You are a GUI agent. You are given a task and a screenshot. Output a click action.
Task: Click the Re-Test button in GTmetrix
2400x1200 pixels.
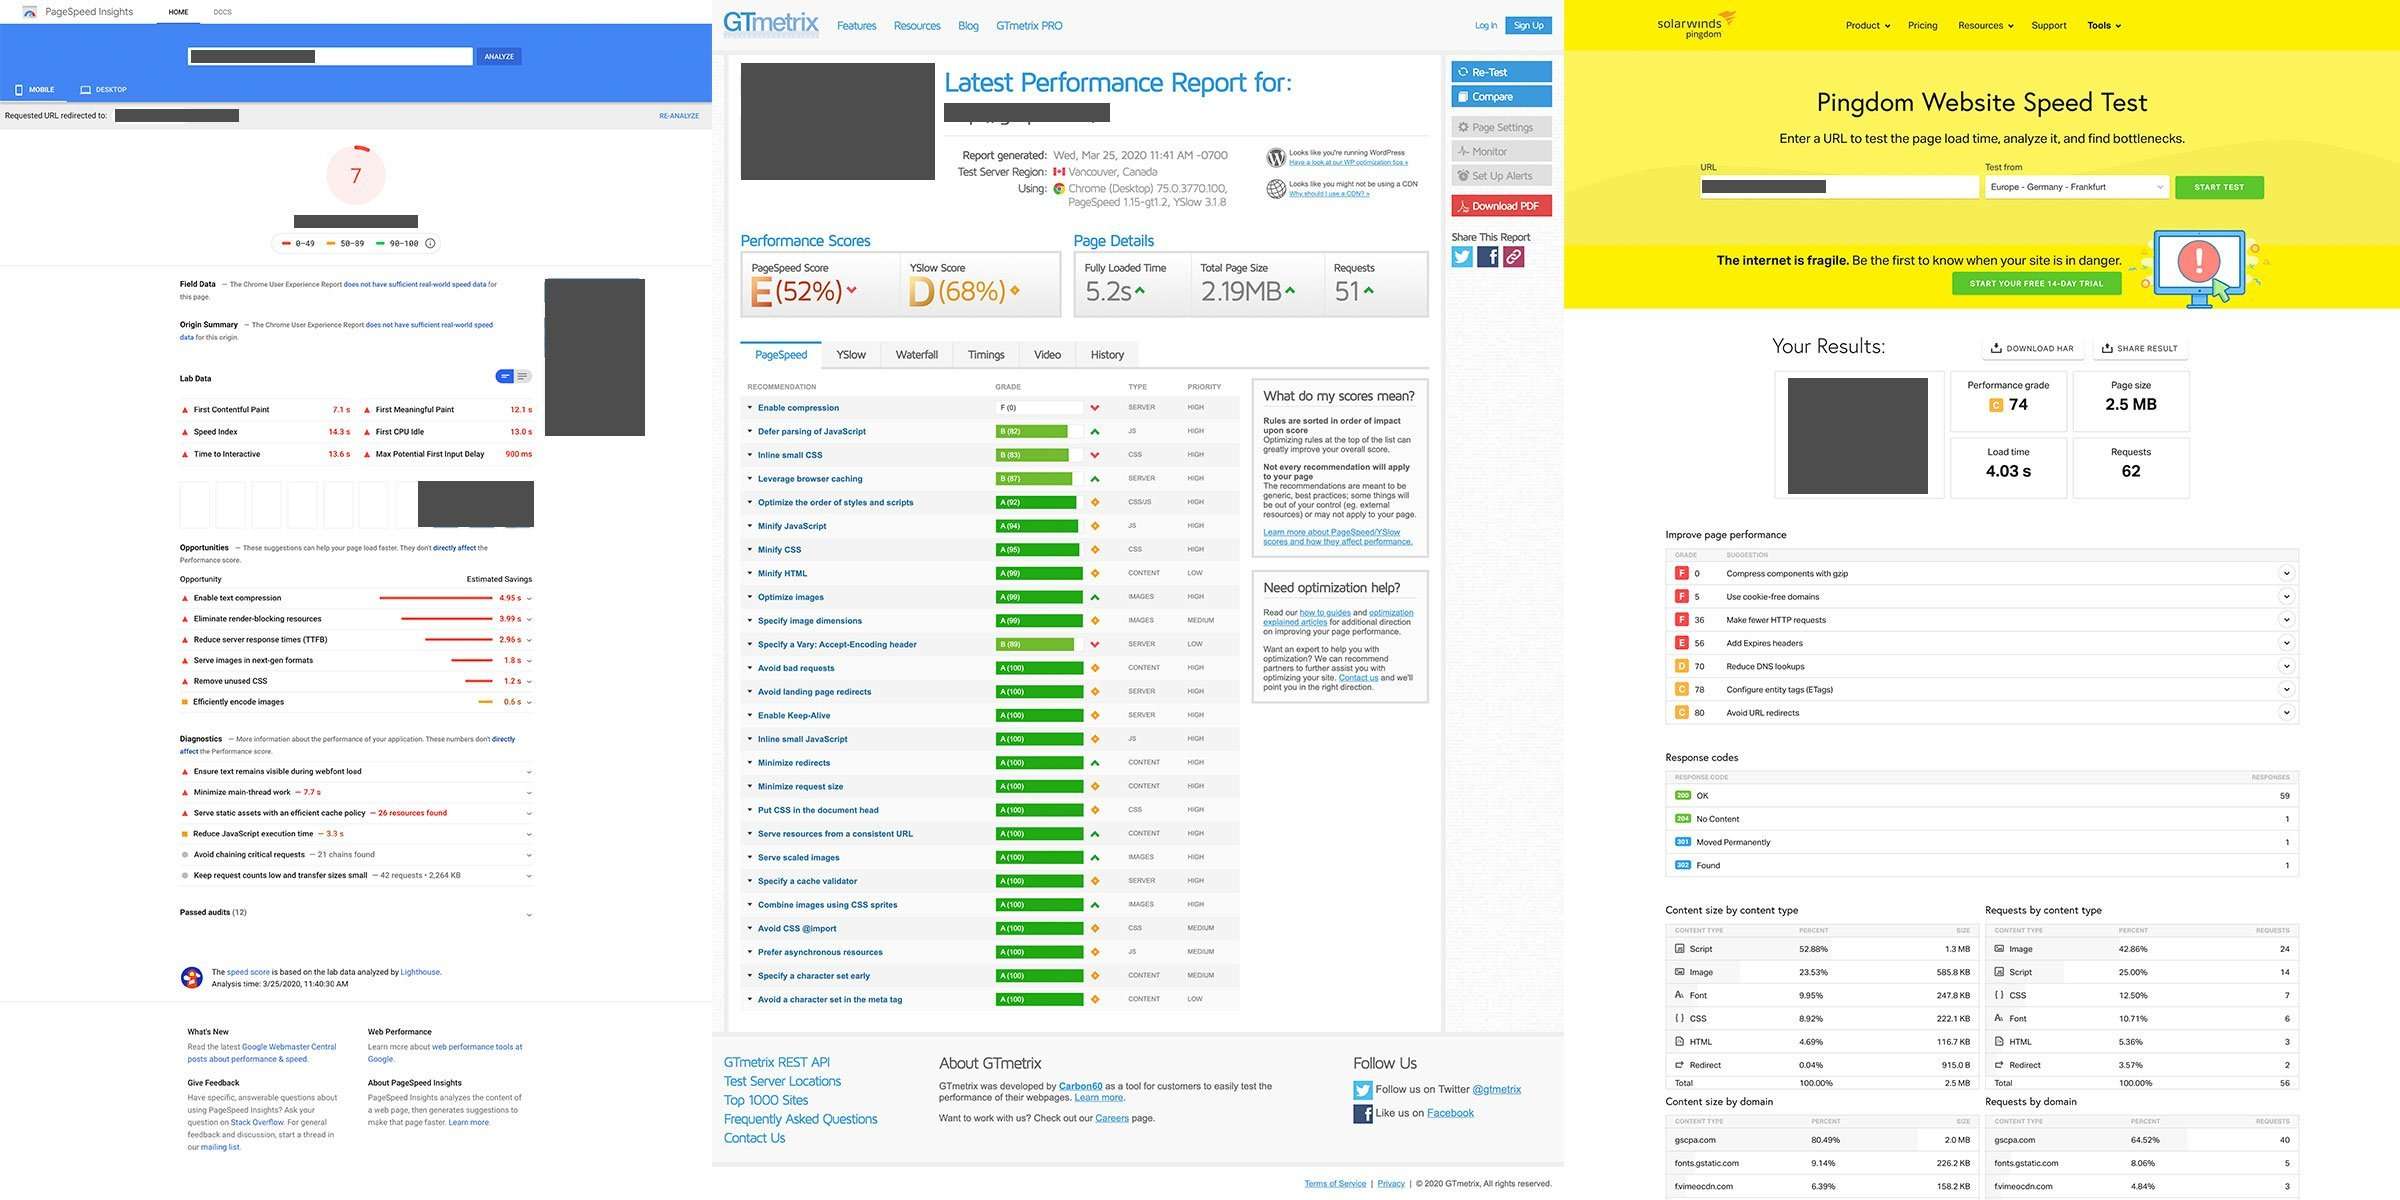[x=1501, y=72]
